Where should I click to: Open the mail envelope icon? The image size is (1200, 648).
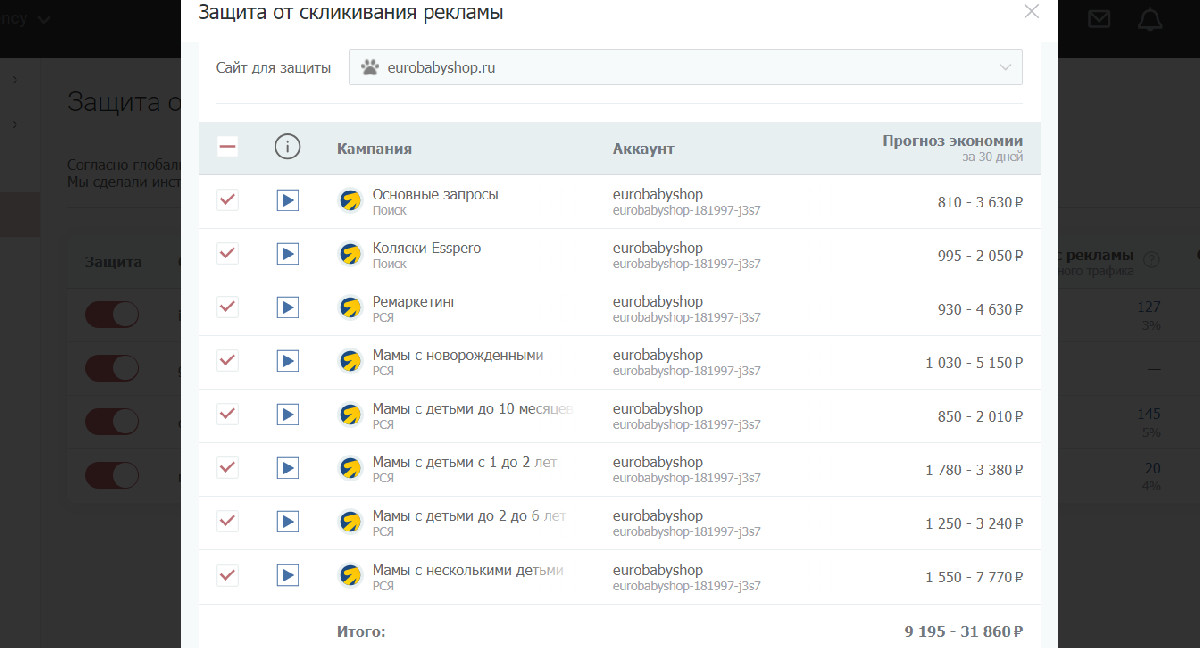tap(1099, 19)
